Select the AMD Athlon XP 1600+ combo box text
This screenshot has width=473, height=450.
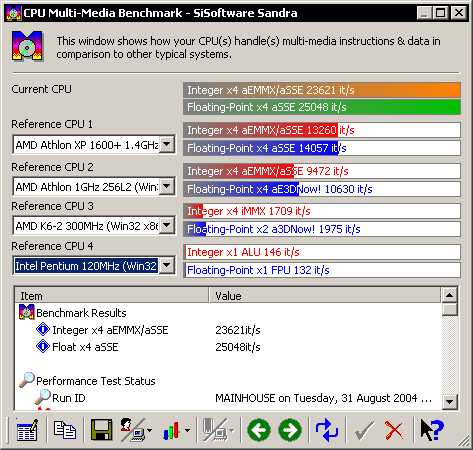click(87, 145)
